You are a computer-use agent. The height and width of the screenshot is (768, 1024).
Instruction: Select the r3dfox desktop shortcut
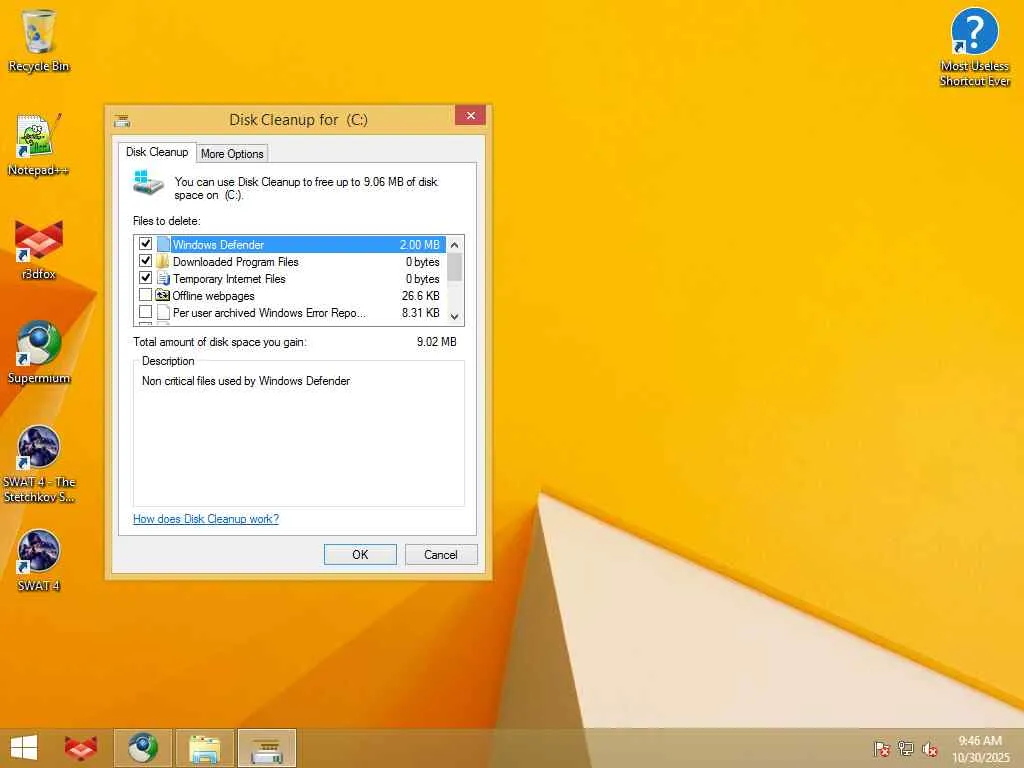(x=39, y=249)
